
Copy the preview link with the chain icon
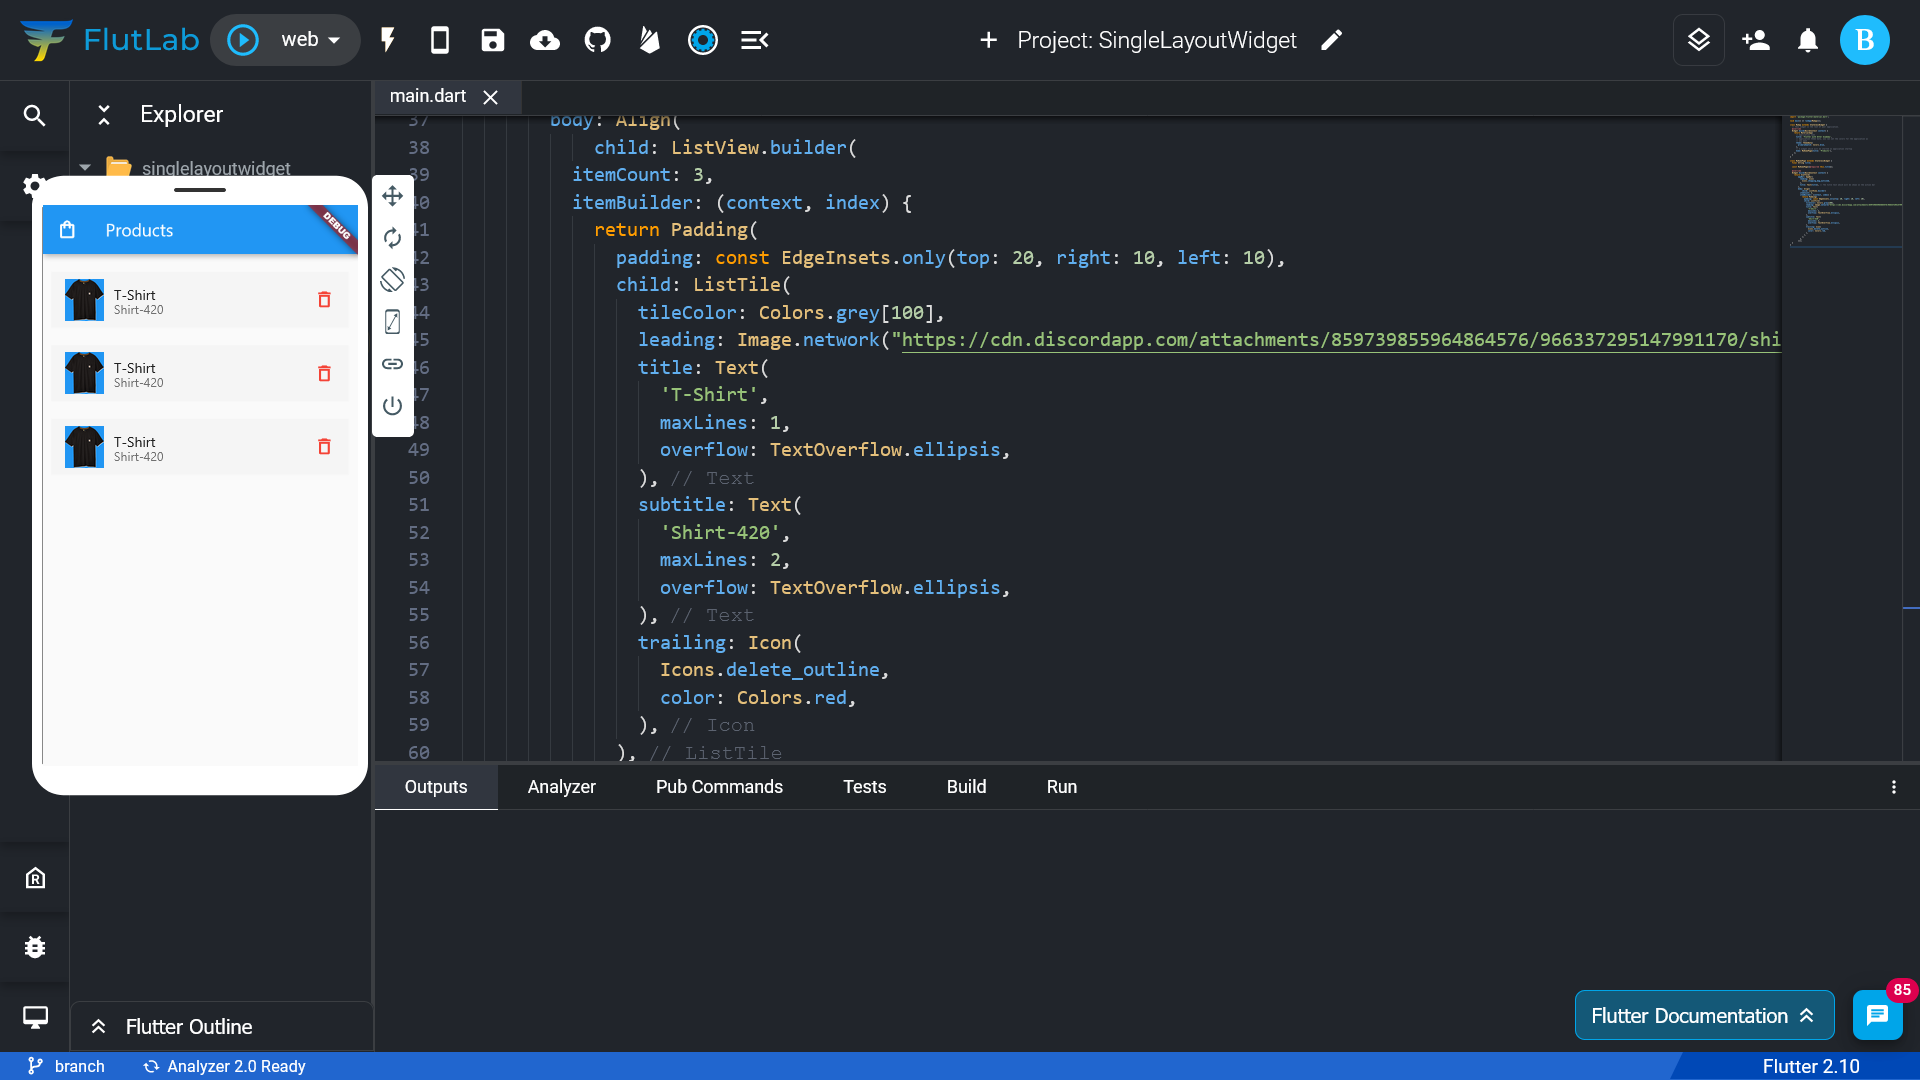(392, 364)
